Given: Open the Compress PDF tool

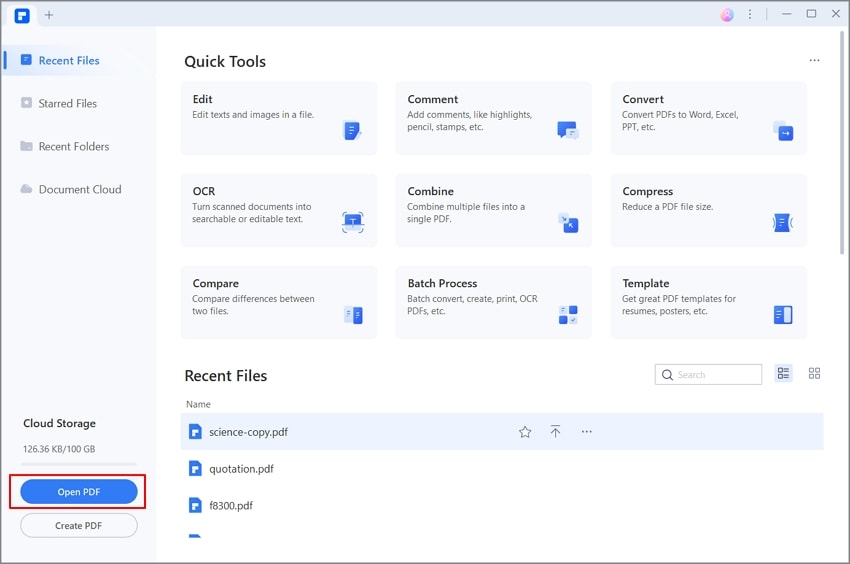Looking at the screenshot, I should point(708,210).
